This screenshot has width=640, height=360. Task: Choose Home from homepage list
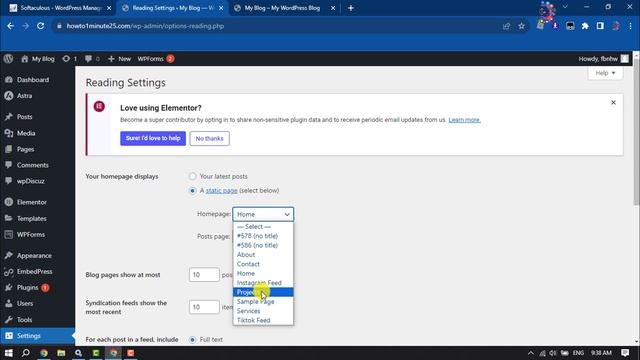pos(263,273)
